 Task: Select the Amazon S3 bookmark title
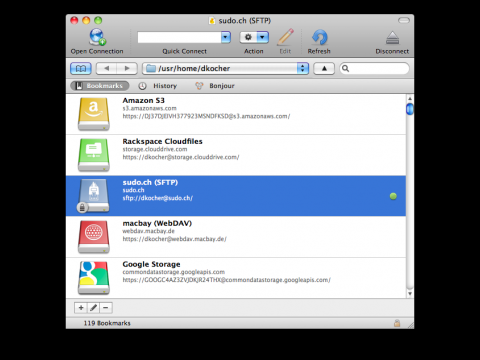click(x=144, y=100)
